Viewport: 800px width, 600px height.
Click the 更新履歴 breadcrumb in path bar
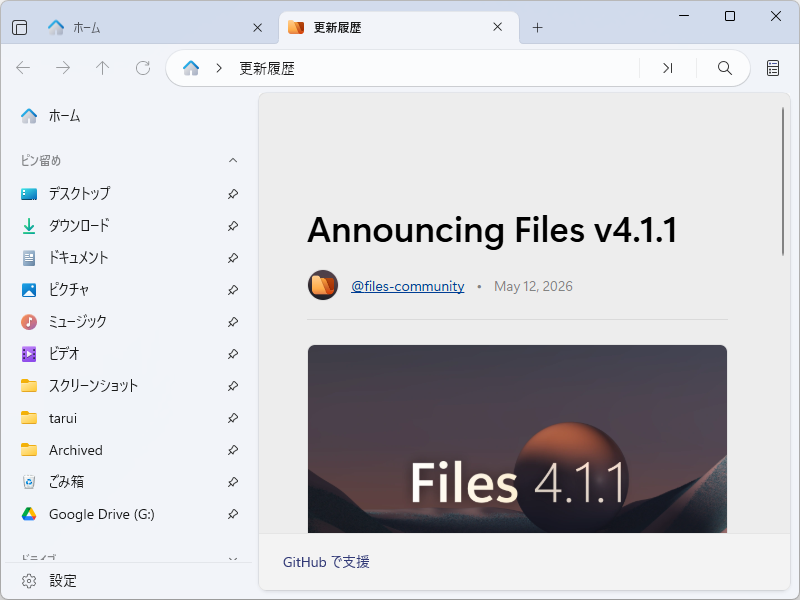tap(267, 68)
